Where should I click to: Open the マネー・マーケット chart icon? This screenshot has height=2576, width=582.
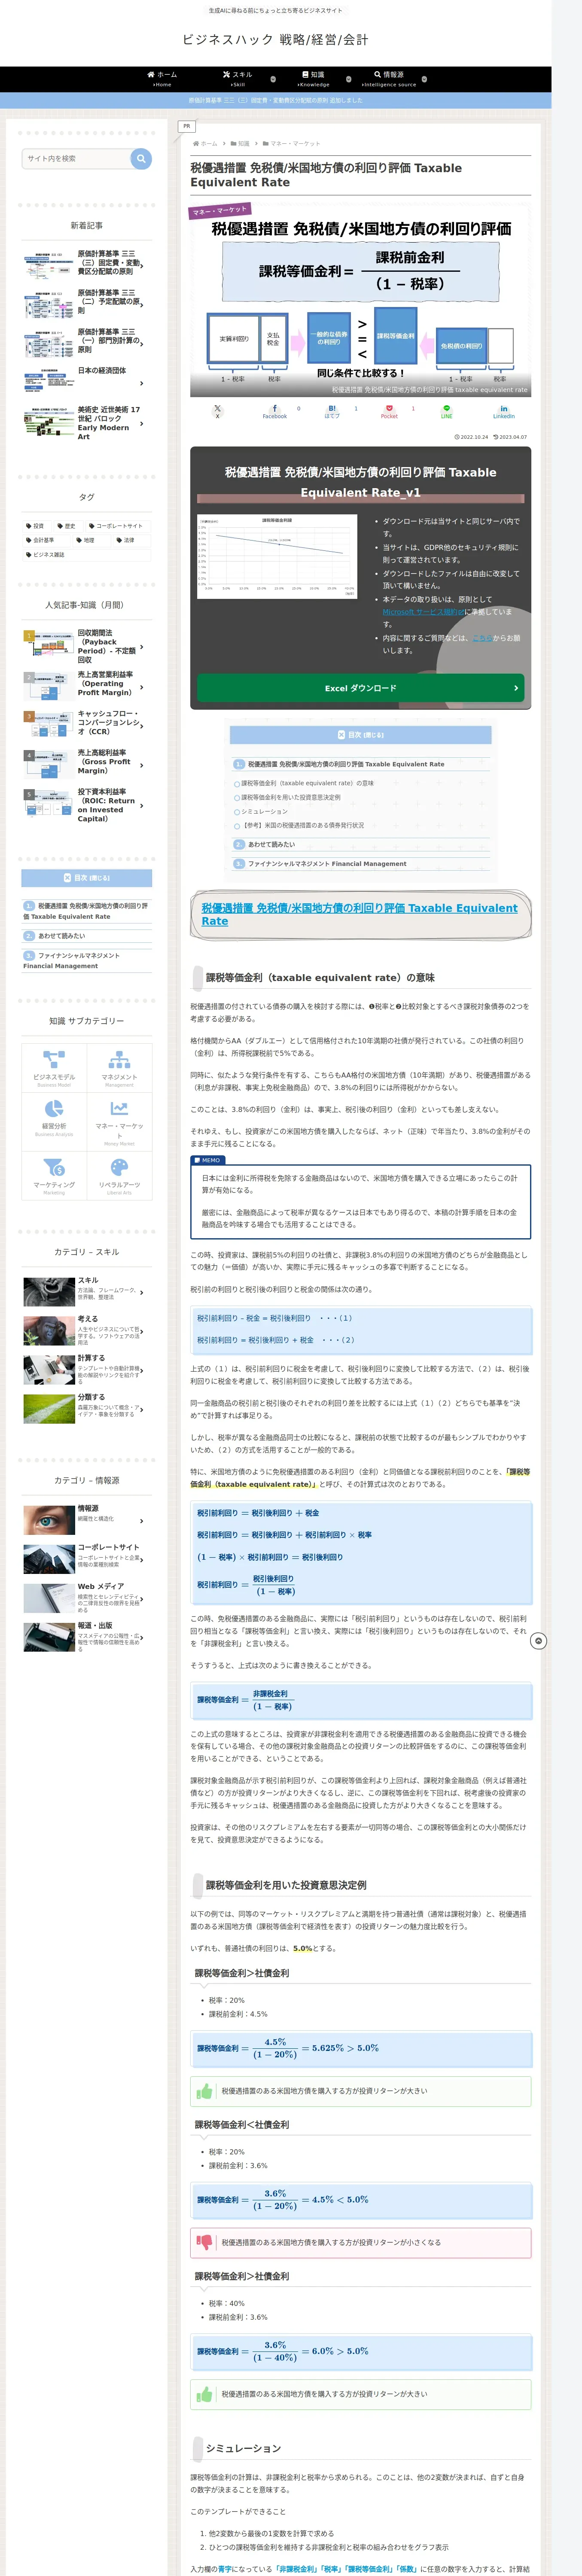pyautogui.click(x=119, y=1108)
